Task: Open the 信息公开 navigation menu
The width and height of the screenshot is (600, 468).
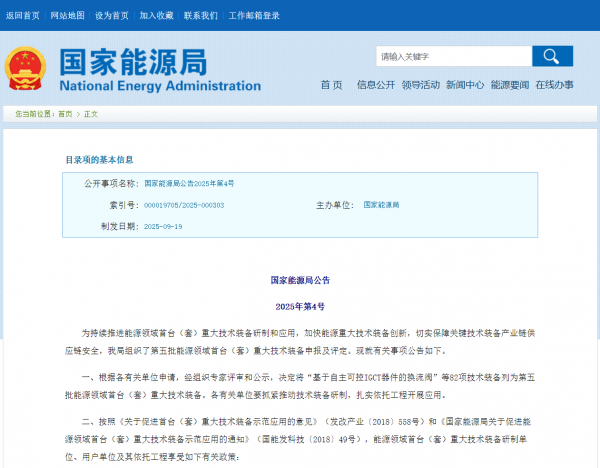Action: click(376, 85)
